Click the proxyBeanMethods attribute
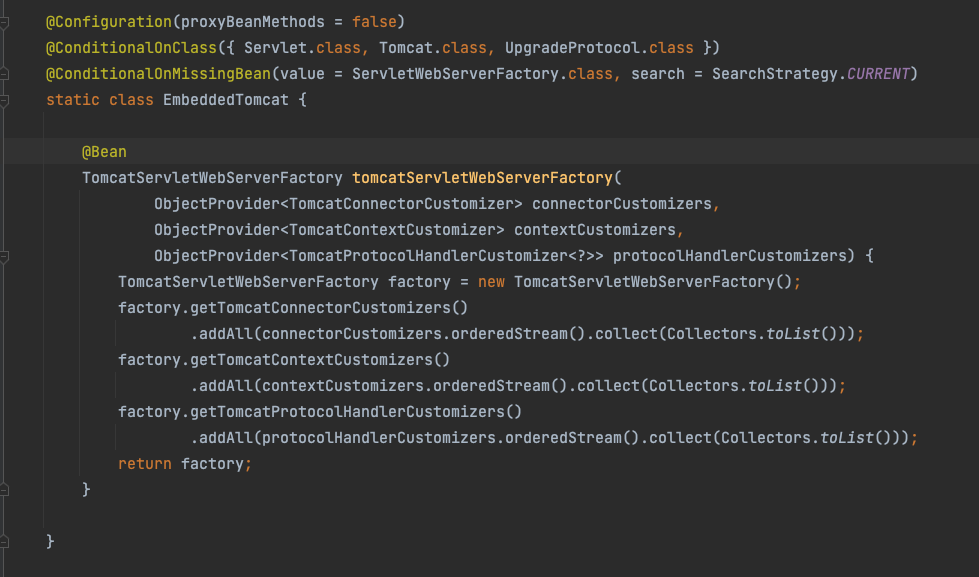 point(252,22)
